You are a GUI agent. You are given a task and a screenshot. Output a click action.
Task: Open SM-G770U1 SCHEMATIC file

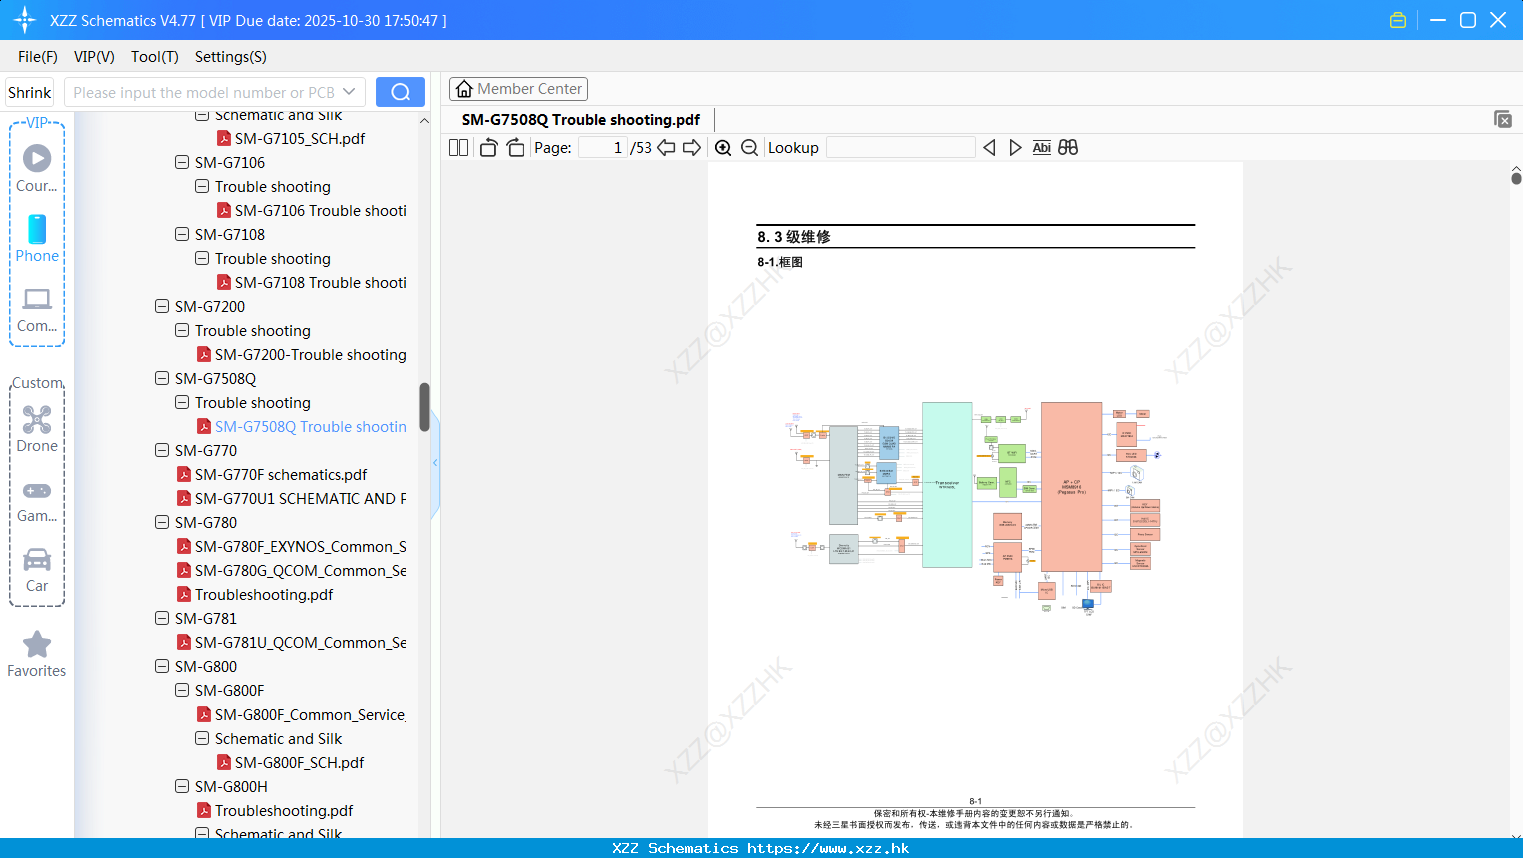(x=292, y=498)
